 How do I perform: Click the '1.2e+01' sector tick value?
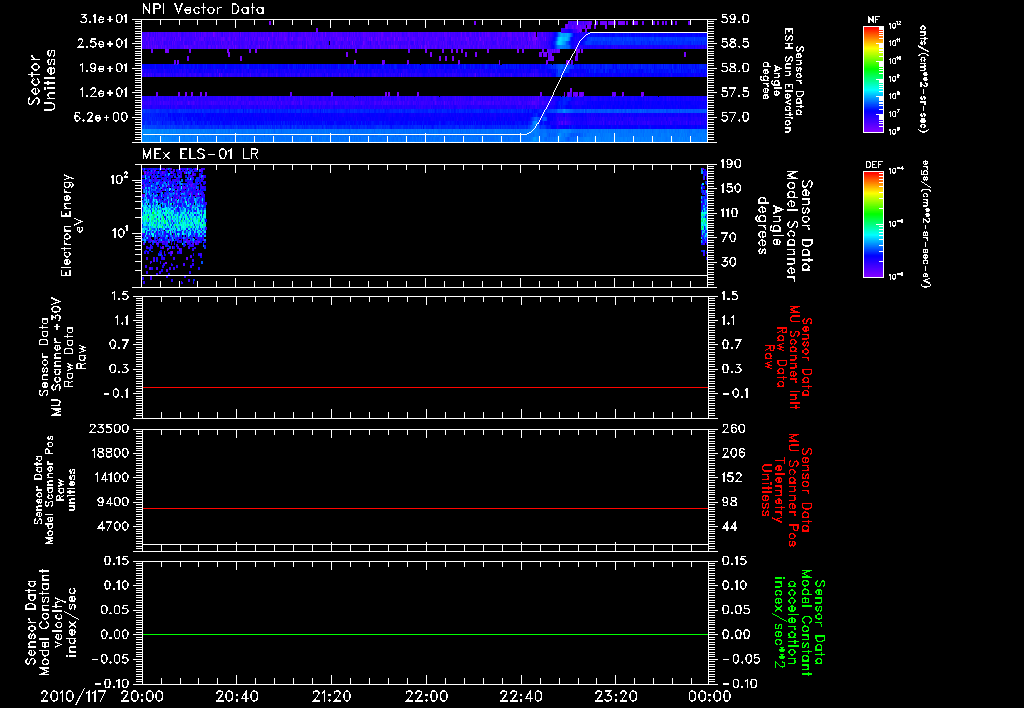tap(104, 93)
